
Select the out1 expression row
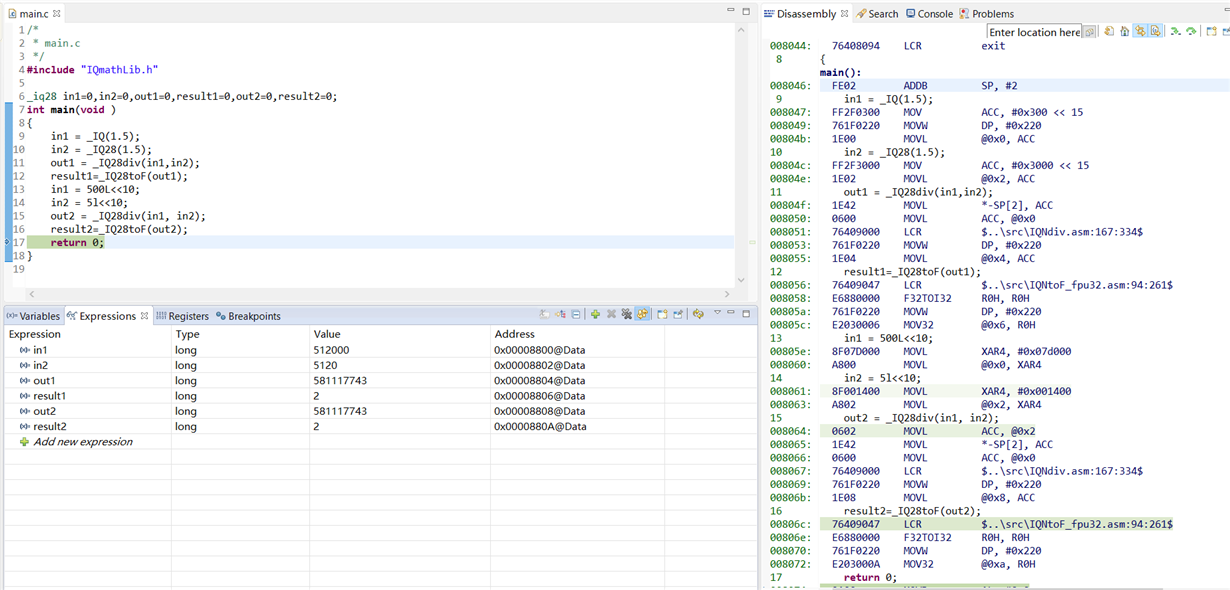(44, 381)
